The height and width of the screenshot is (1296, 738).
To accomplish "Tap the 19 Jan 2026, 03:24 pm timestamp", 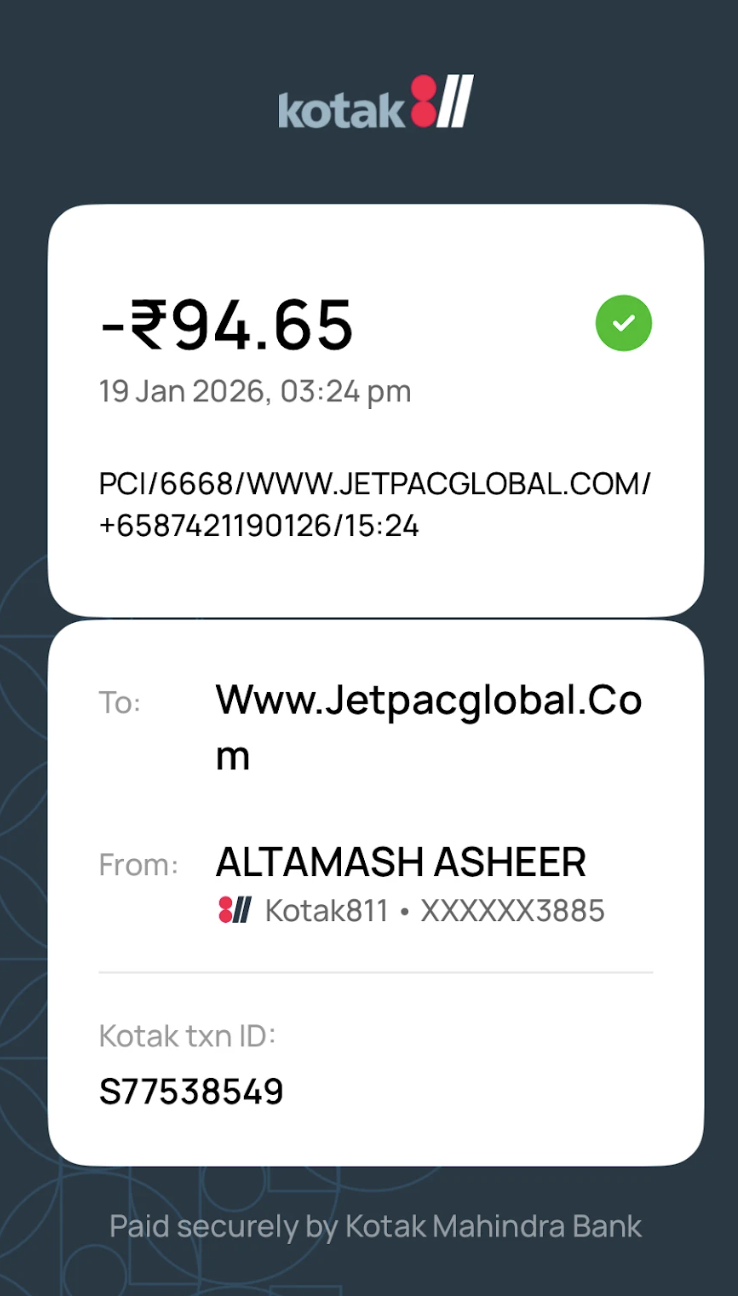I will [255, 391].
